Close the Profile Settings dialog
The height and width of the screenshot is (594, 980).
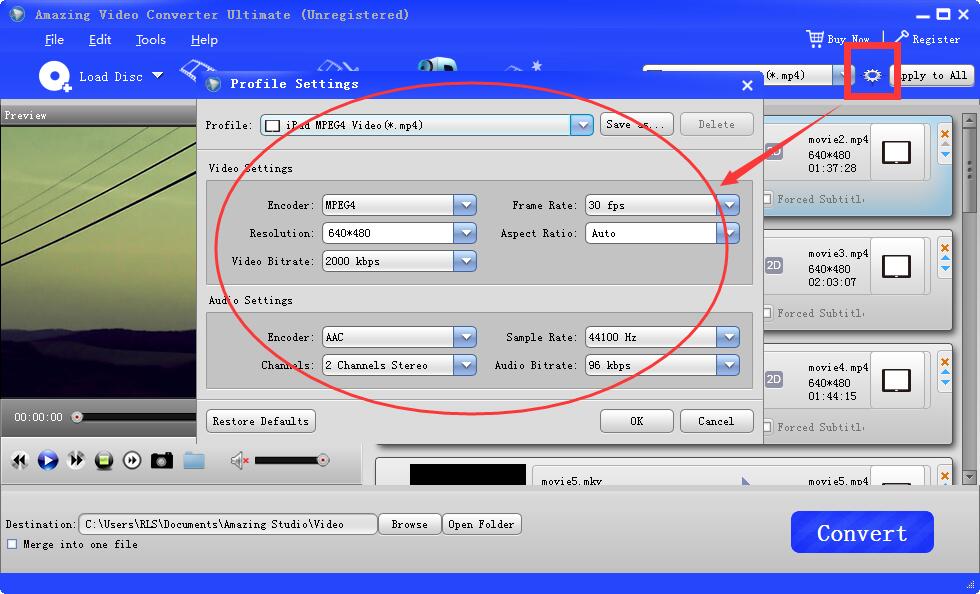[x=747, y=85]
